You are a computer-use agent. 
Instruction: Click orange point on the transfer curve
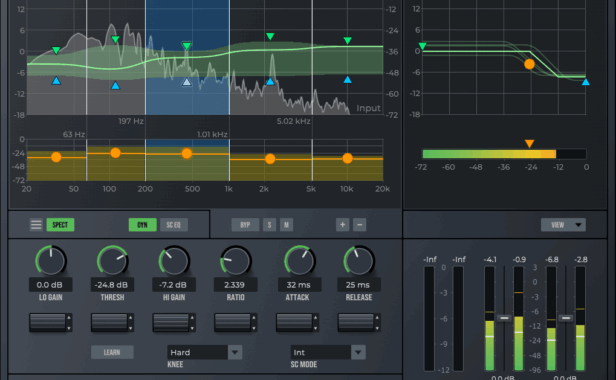(529, 64)
